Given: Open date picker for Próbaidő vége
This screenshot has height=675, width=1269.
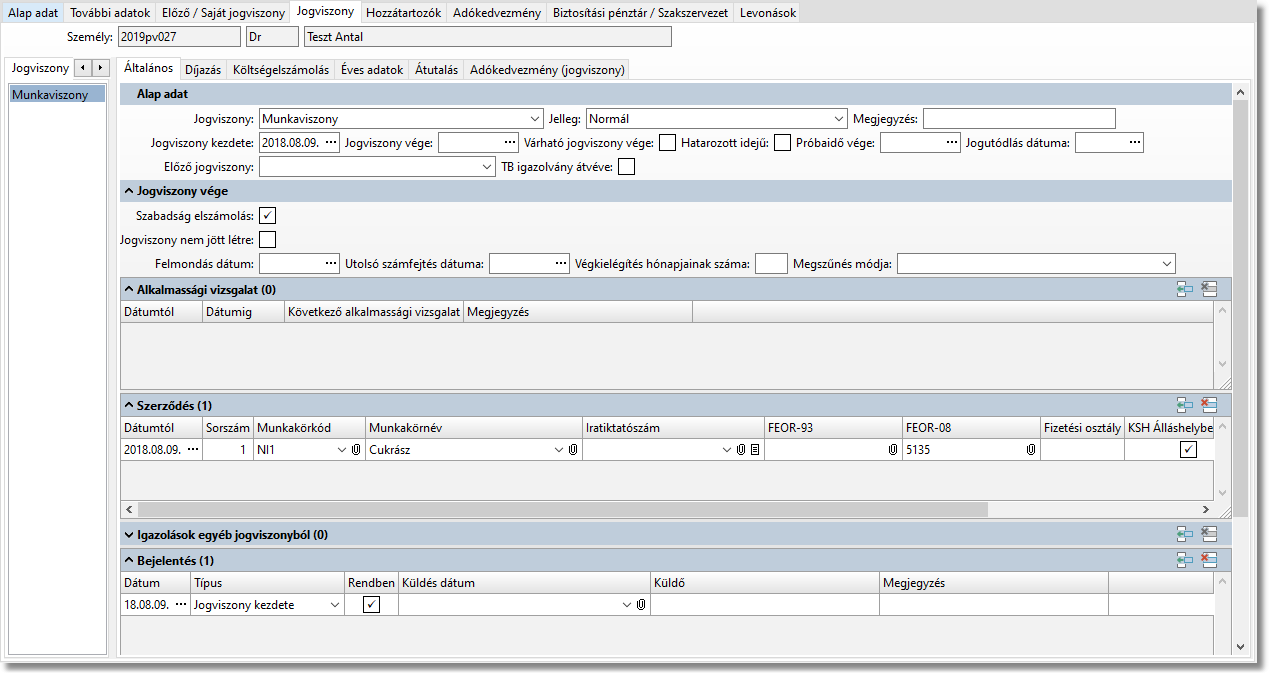Looking at the screenshot, I should coord(952,142).
